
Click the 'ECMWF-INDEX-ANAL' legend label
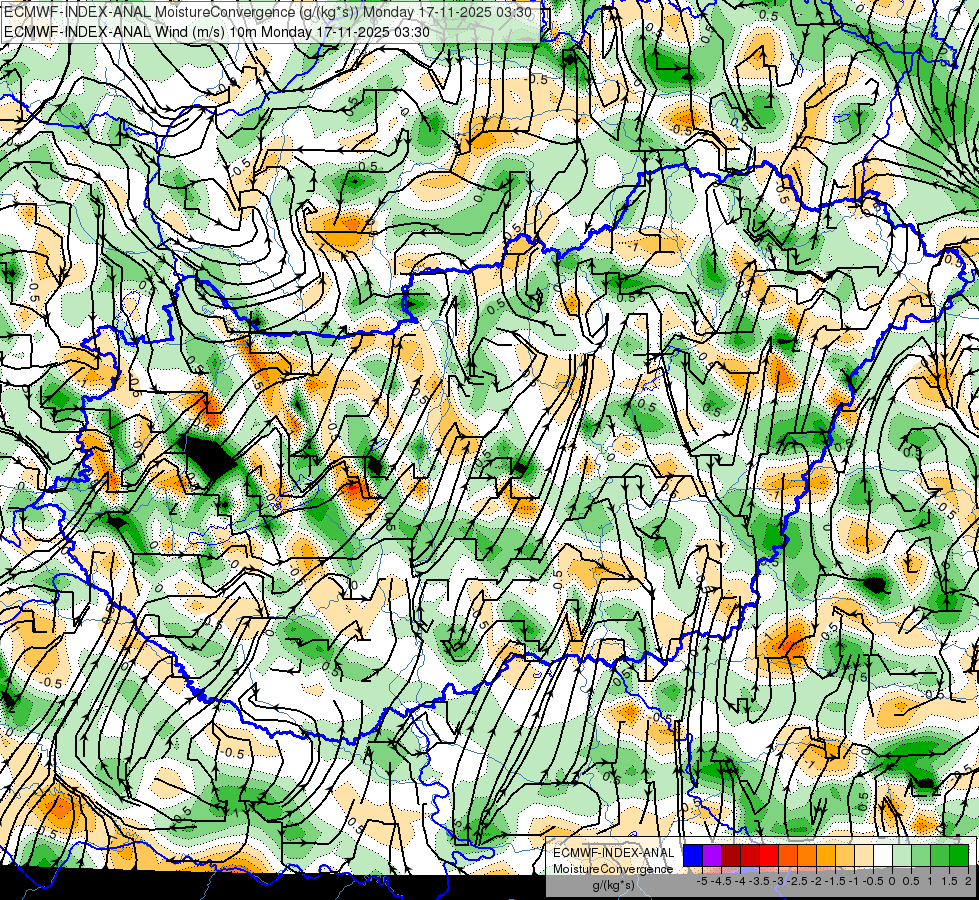tap(613, 853)
